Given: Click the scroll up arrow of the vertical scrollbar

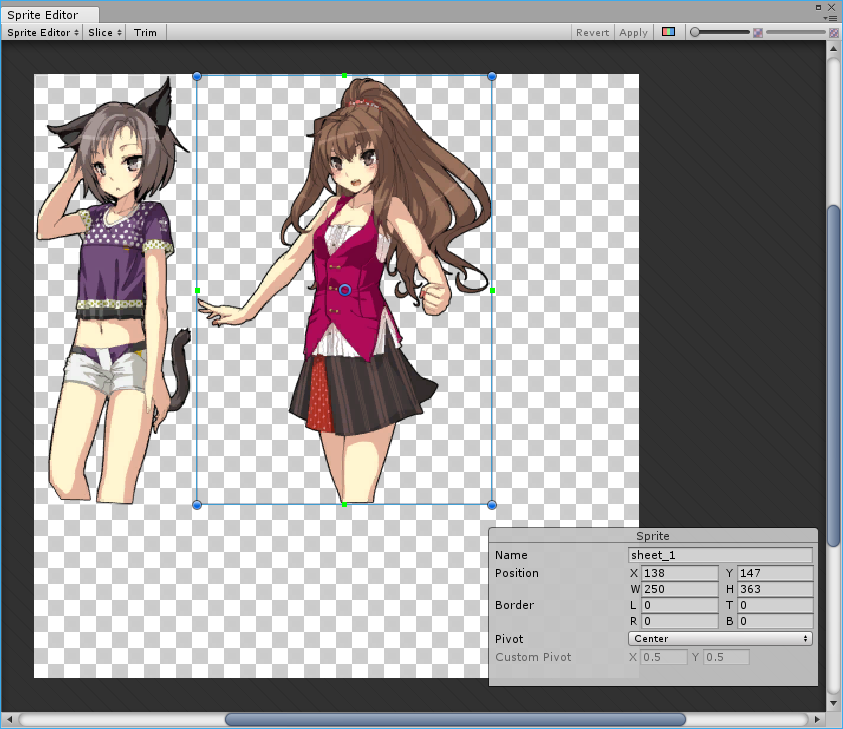Looking at the screenshot, I should click(x=833, y=48).
